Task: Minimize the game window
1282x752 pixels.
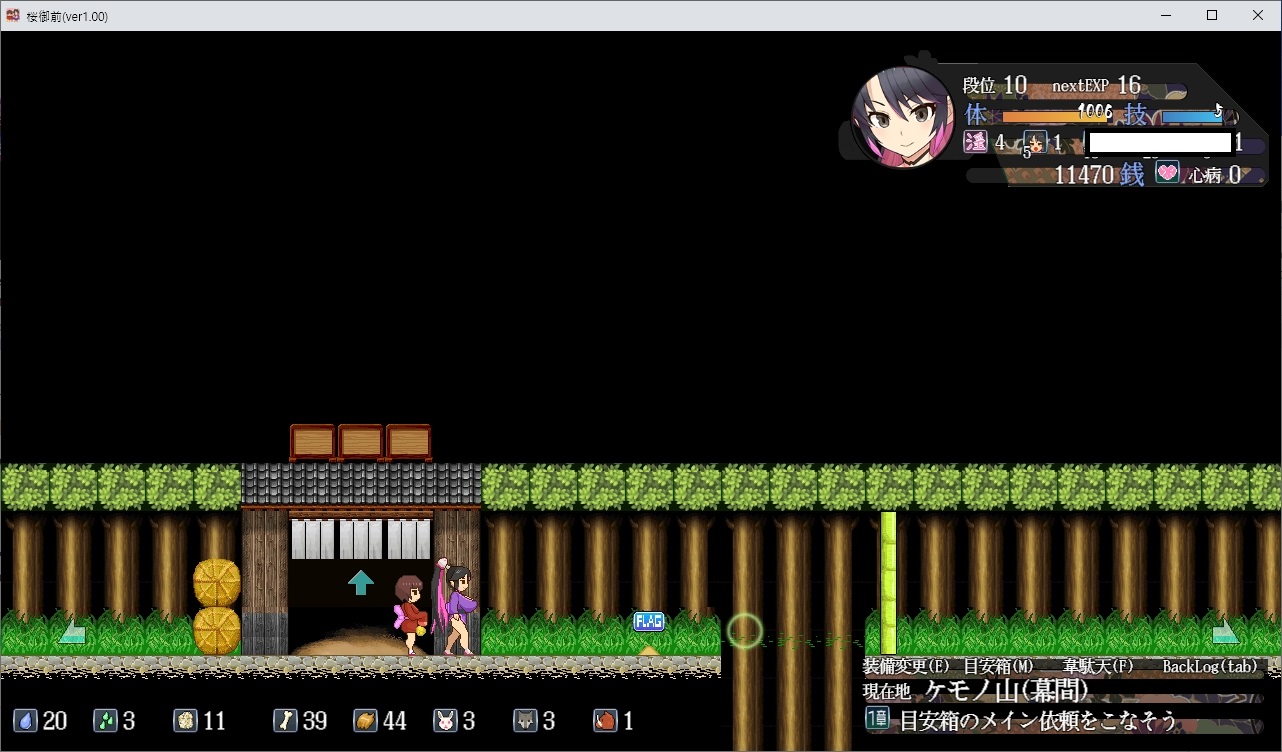Action: pos(1166,15)
